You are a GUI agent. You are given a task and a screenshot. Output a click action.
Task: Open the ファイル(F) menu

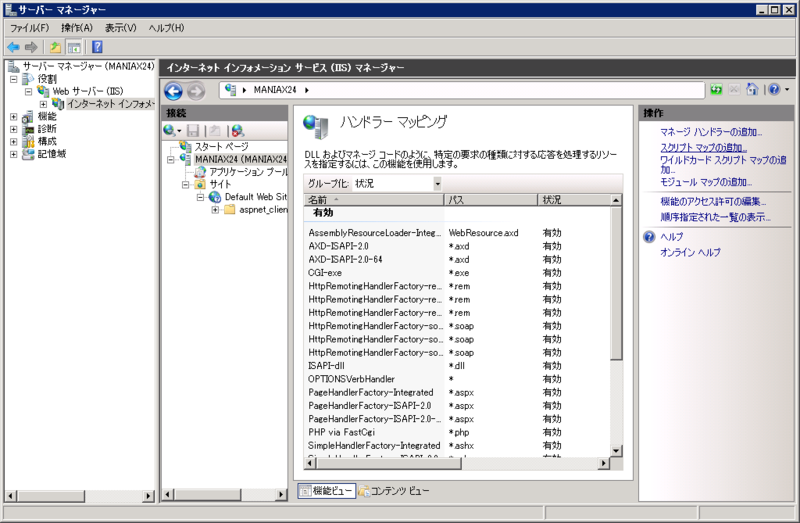click(x=30, y=28)
